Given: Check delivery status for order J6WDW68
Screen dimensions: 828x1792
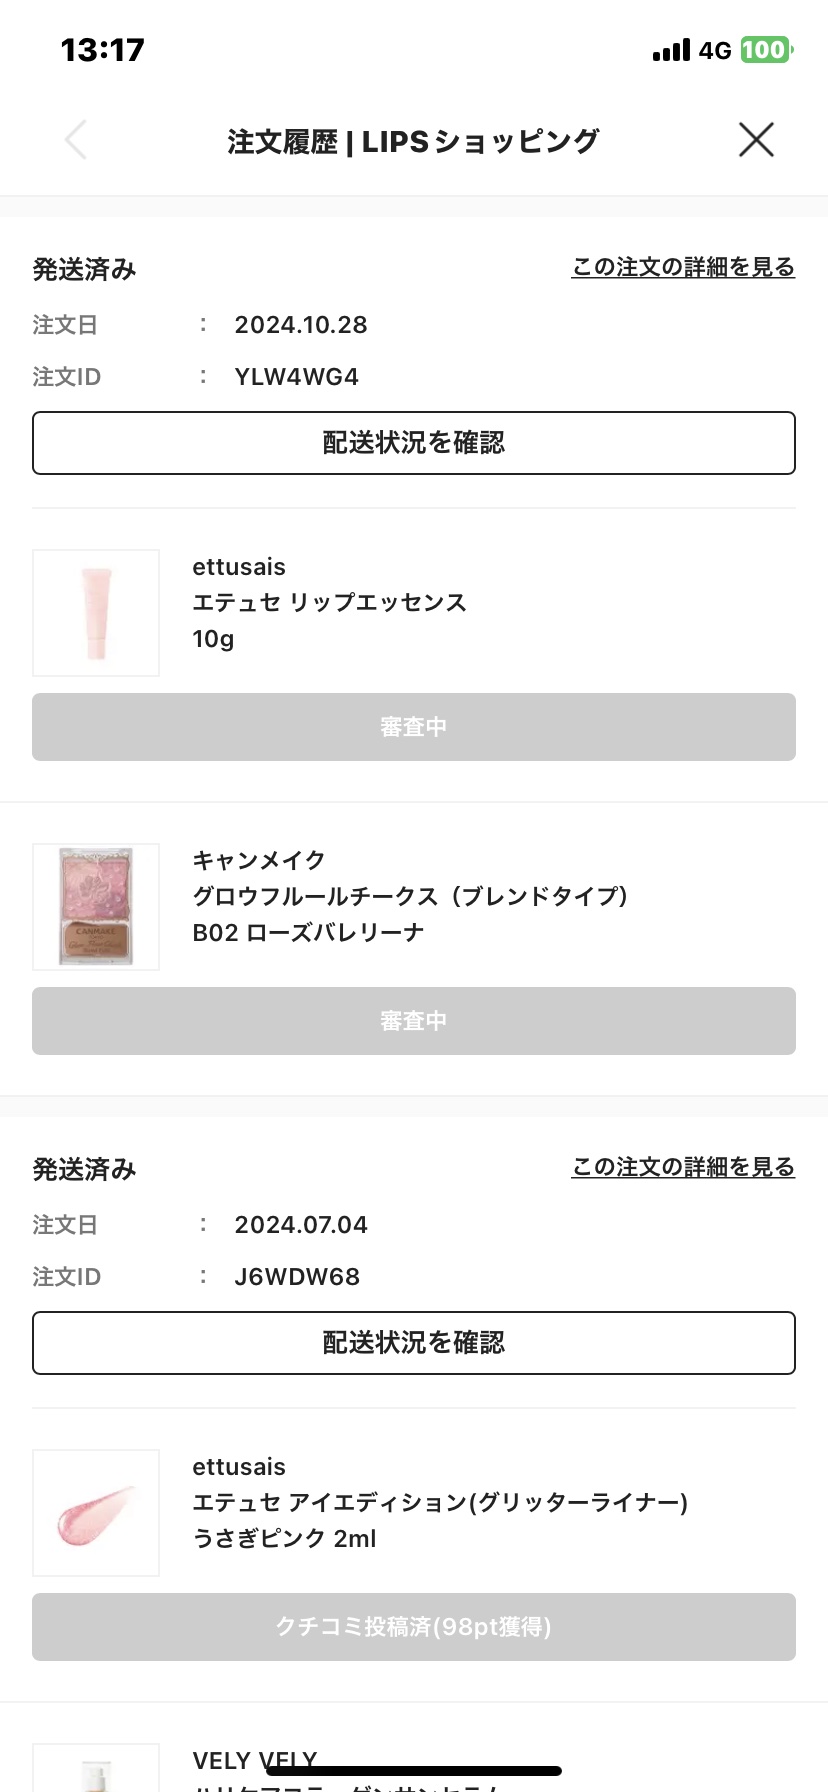Looking at the screenshot, I should [414, 1343].
